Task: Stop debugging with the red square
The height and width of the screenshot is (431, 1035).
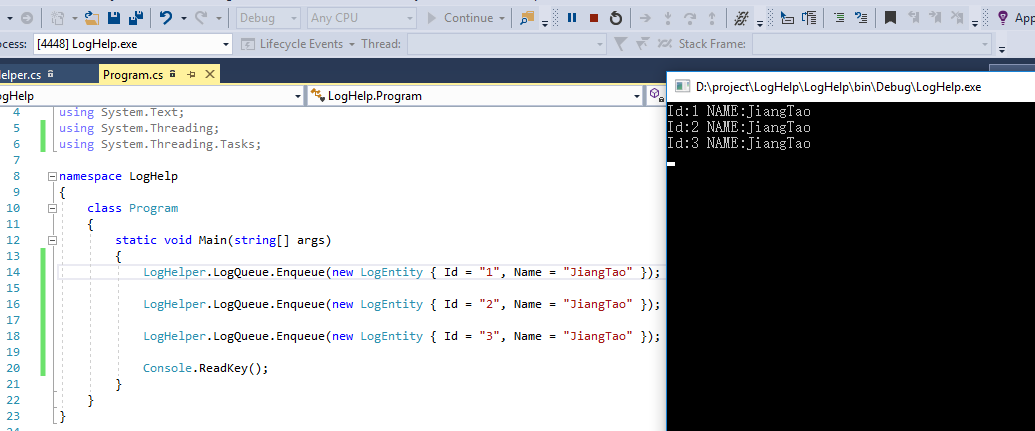Action: click(x=594, y=18)
